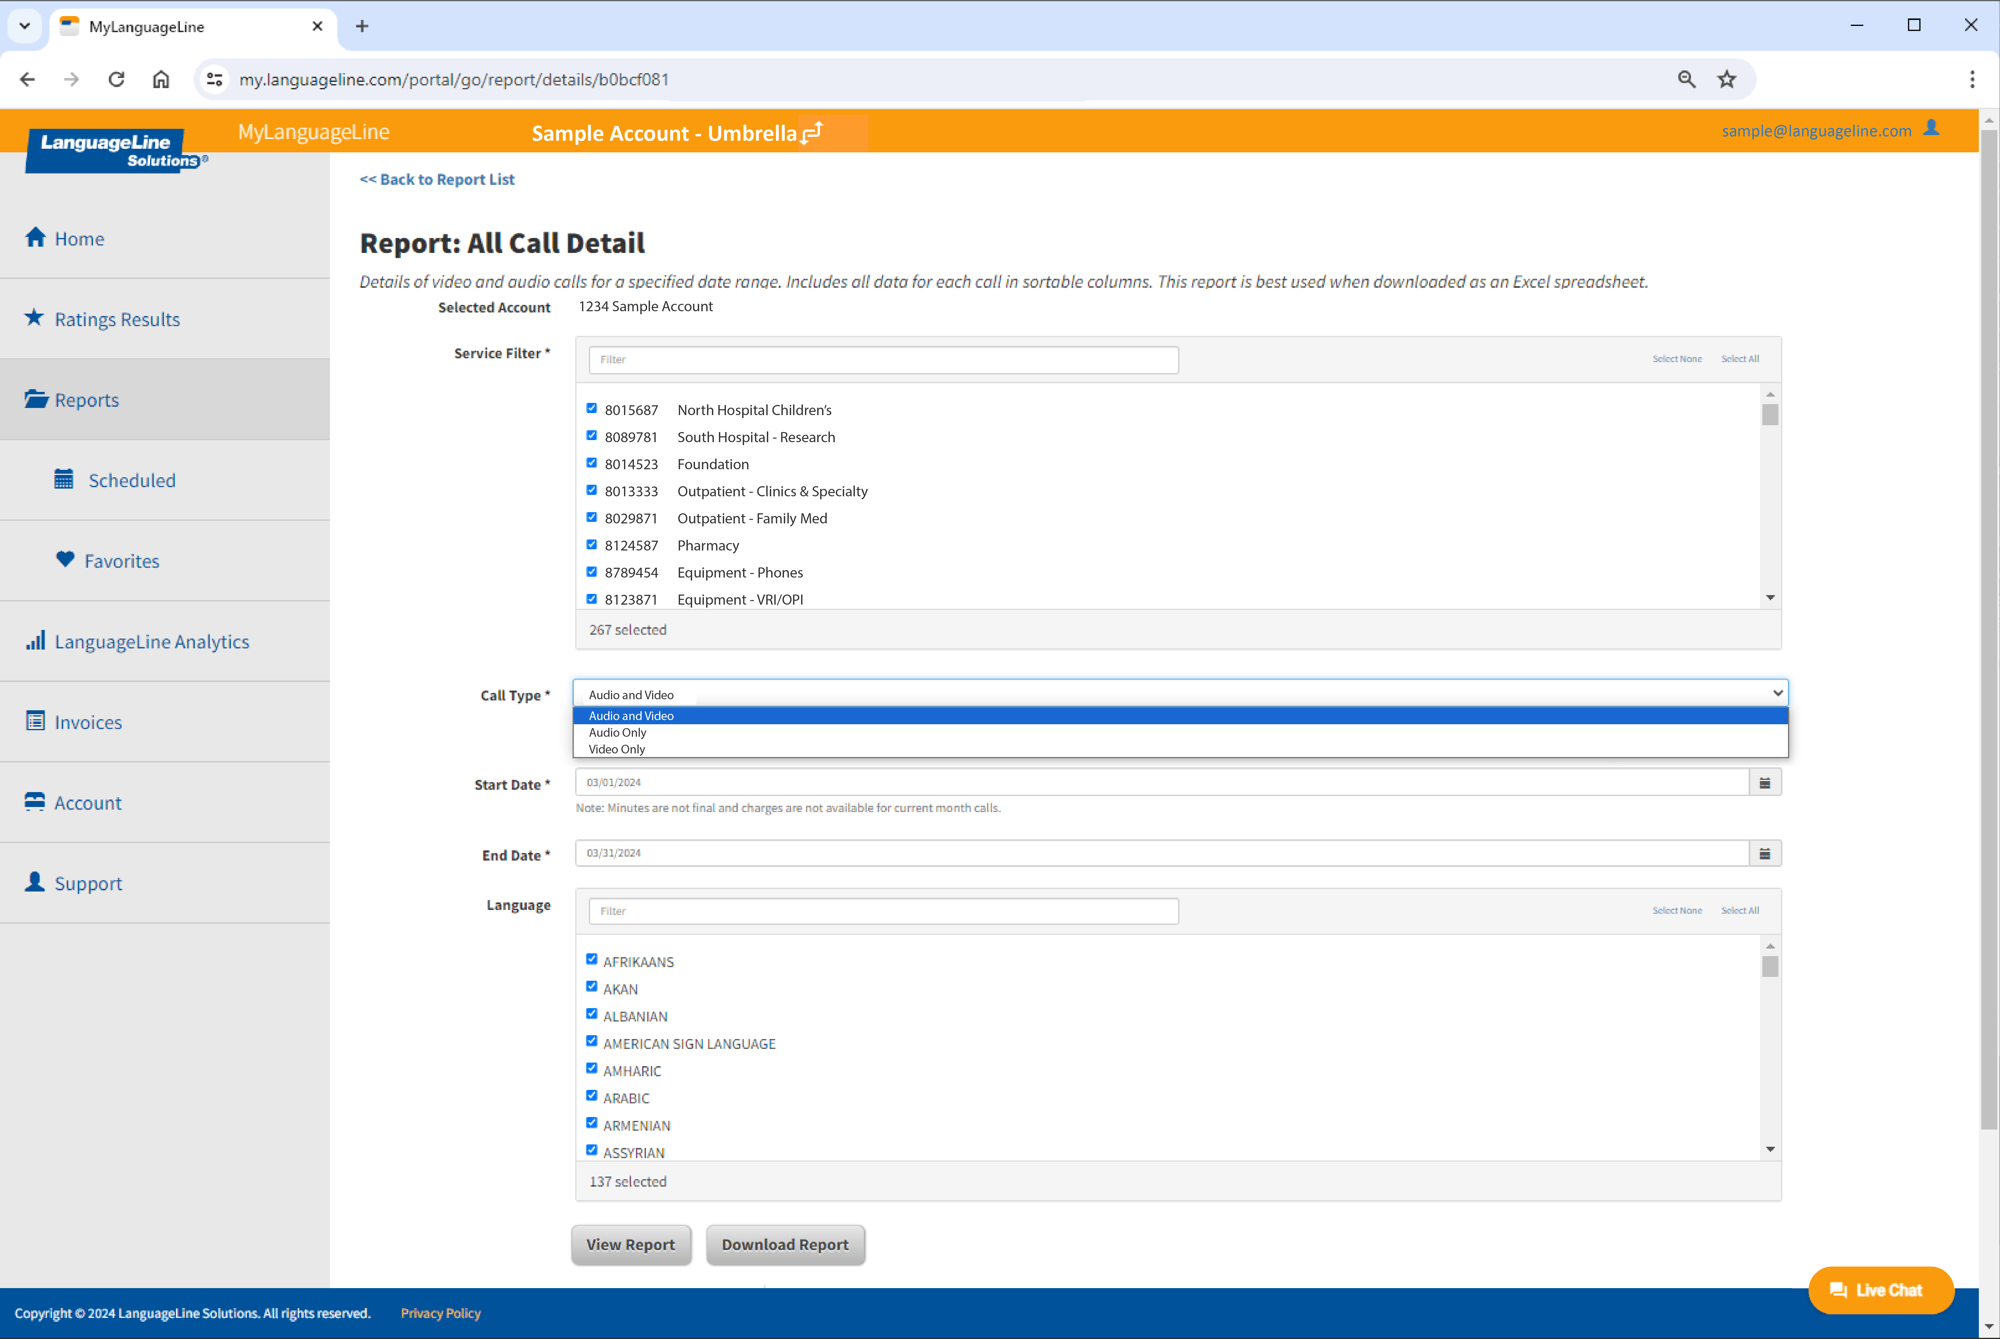Open the End Date calendar picker icon

pos(1764,854)
